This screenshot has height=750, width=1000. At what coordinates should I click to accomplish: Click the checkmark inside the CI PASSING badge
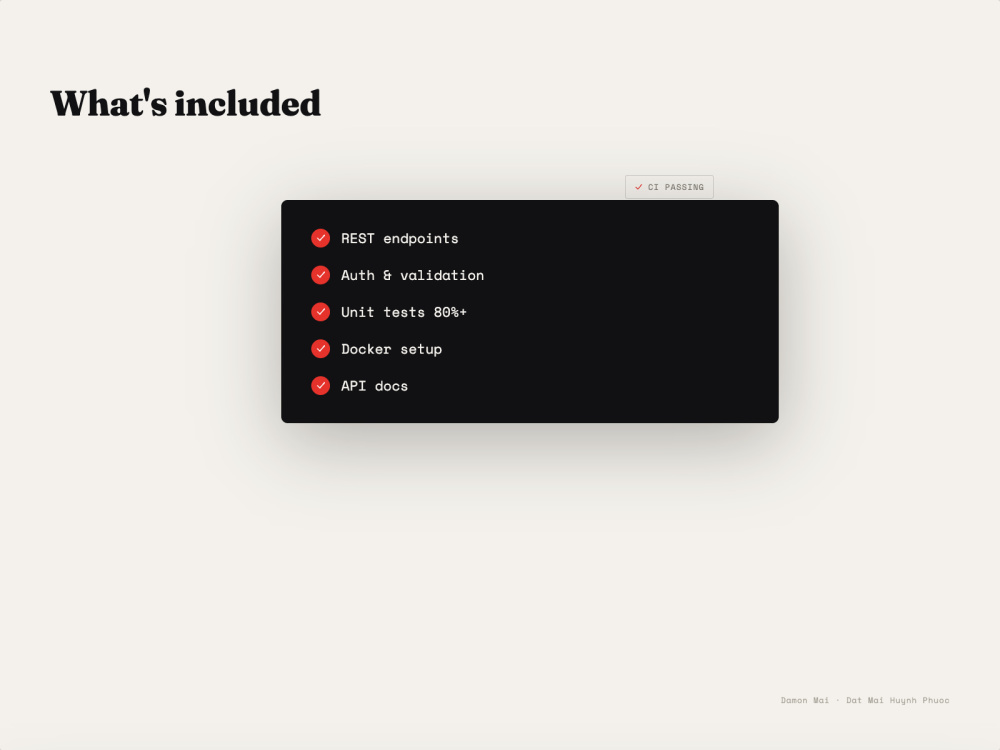pyautogui.click(x=638, y=187)
